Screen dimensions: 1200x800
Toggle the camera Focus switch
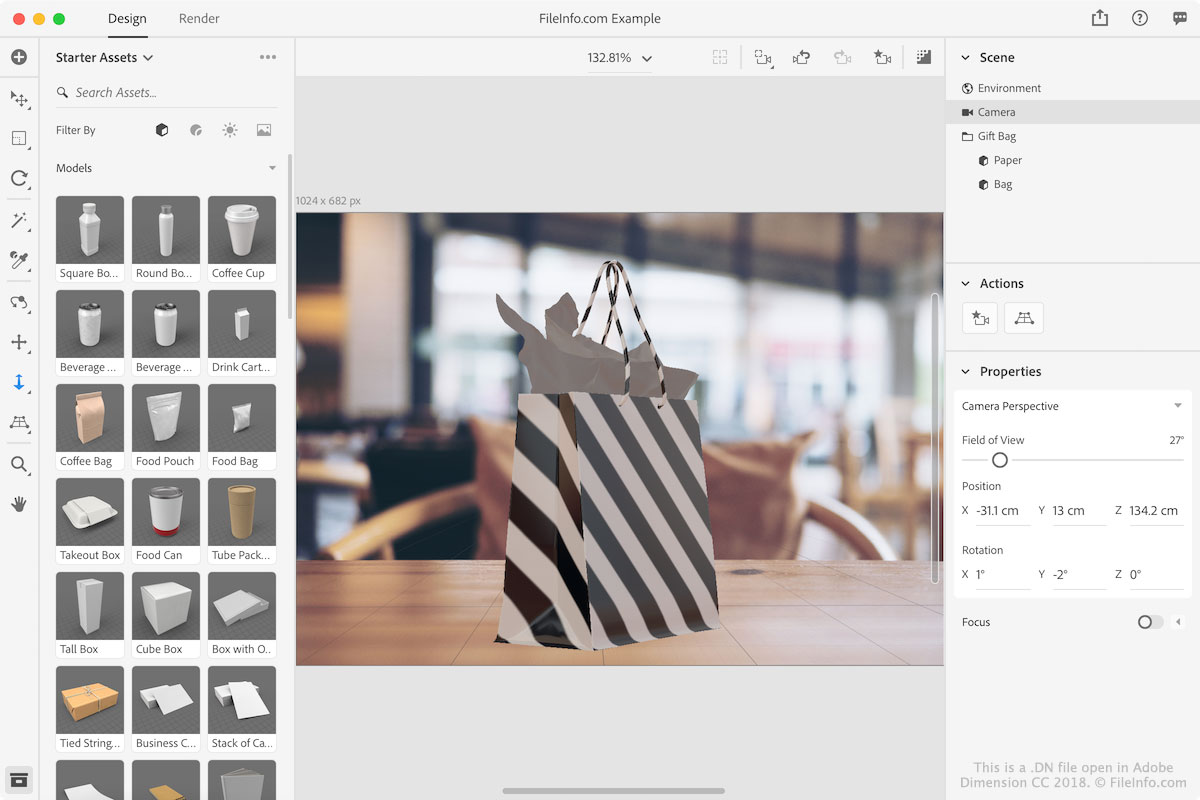(x=1150, y=622)
